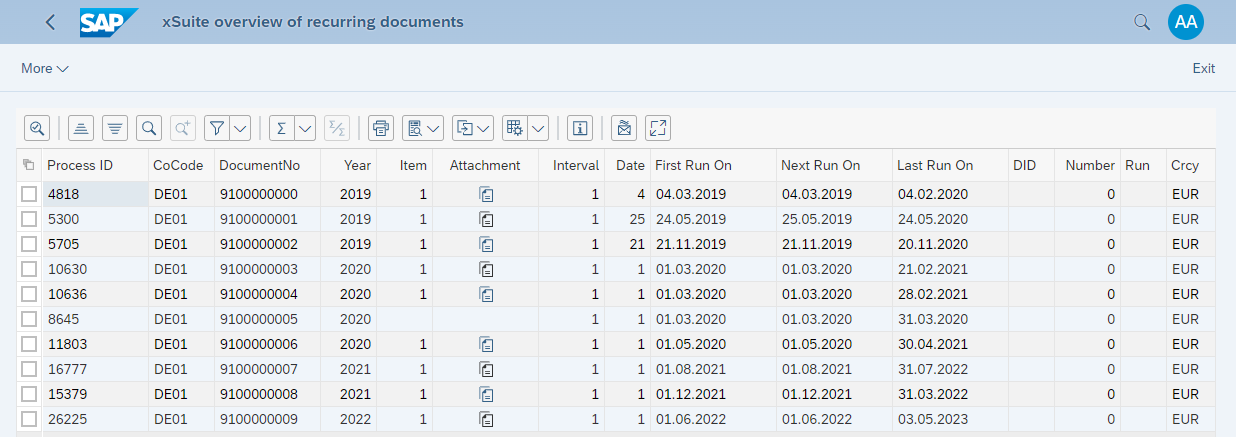Open the More menu
The image size is (1236, 437).
45,68
